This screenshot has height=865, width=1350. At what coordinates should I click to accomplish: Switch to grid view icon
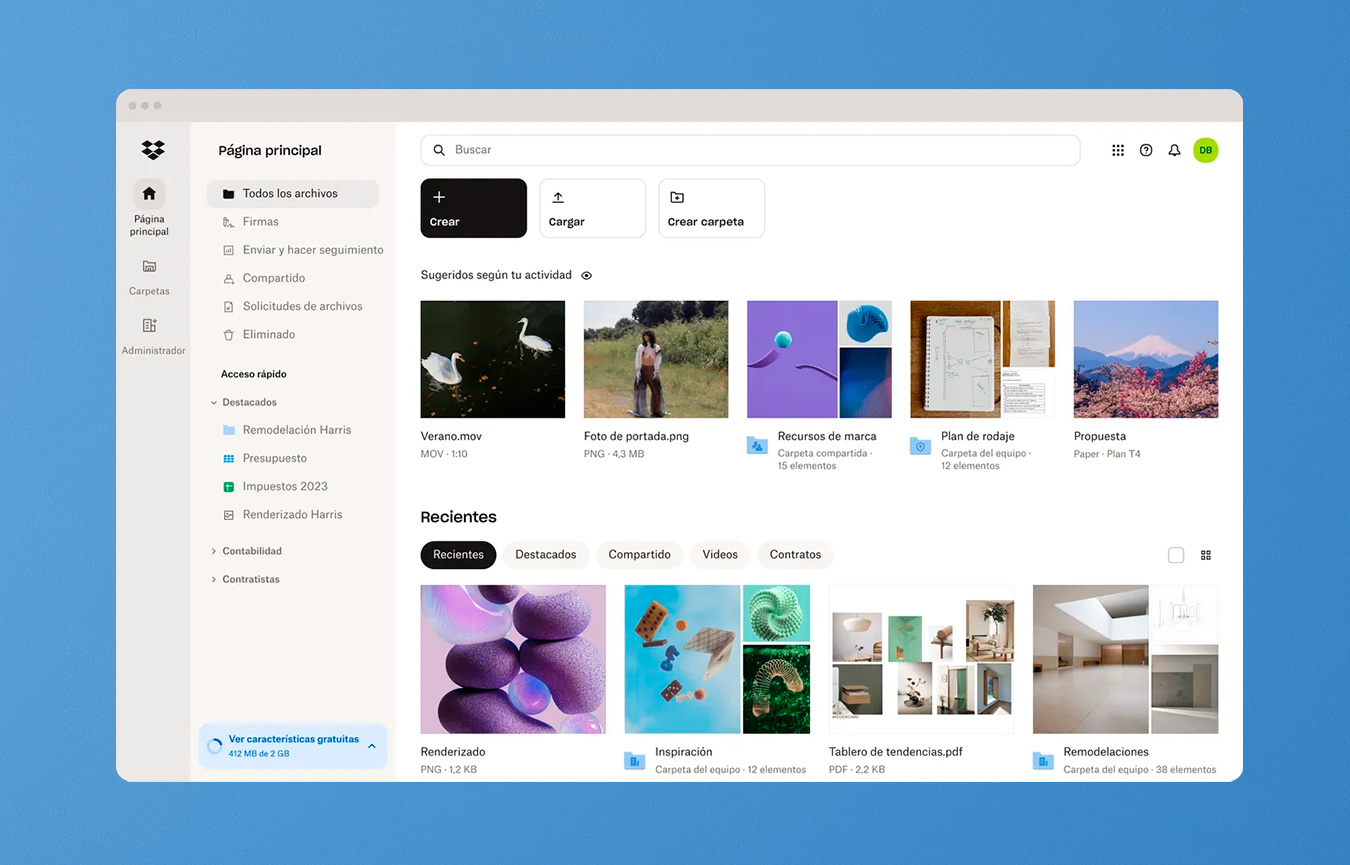click(x=1205, y=555)
